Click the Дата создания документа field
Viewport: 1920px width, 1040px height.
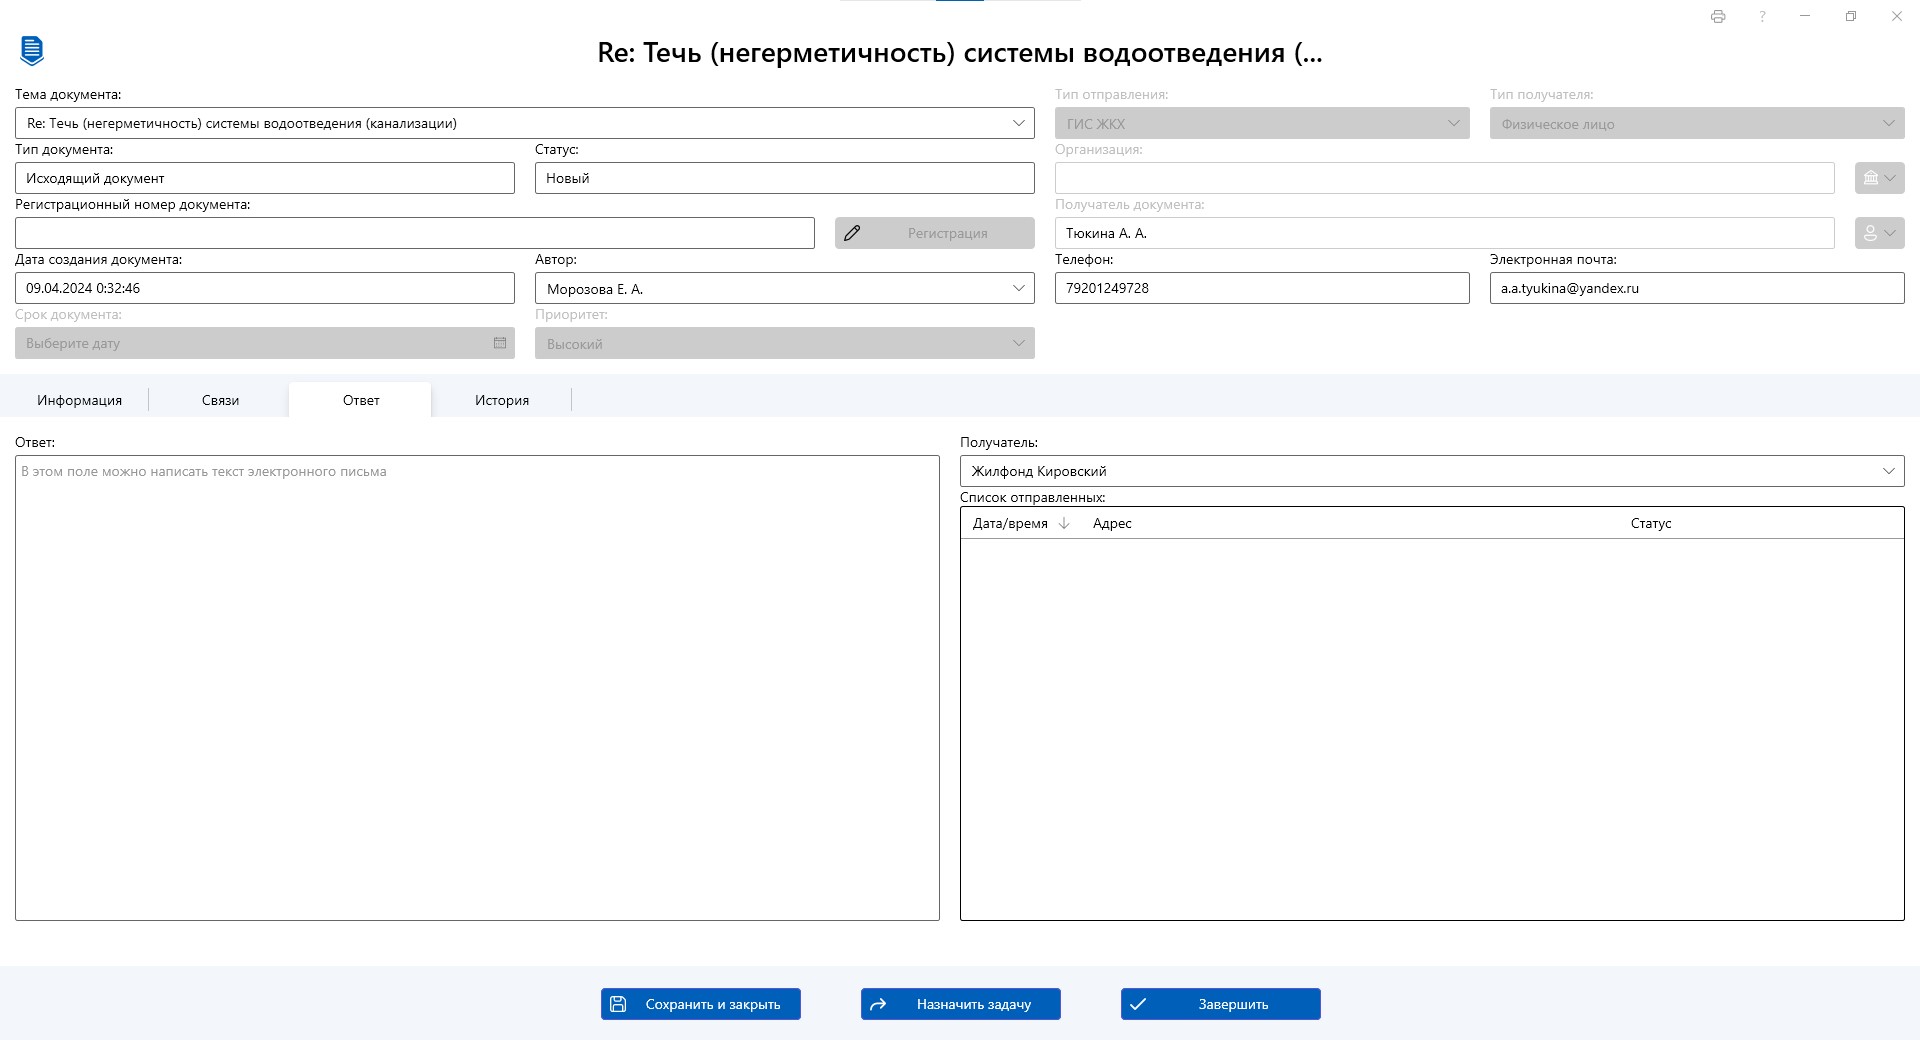pos(265,288)
